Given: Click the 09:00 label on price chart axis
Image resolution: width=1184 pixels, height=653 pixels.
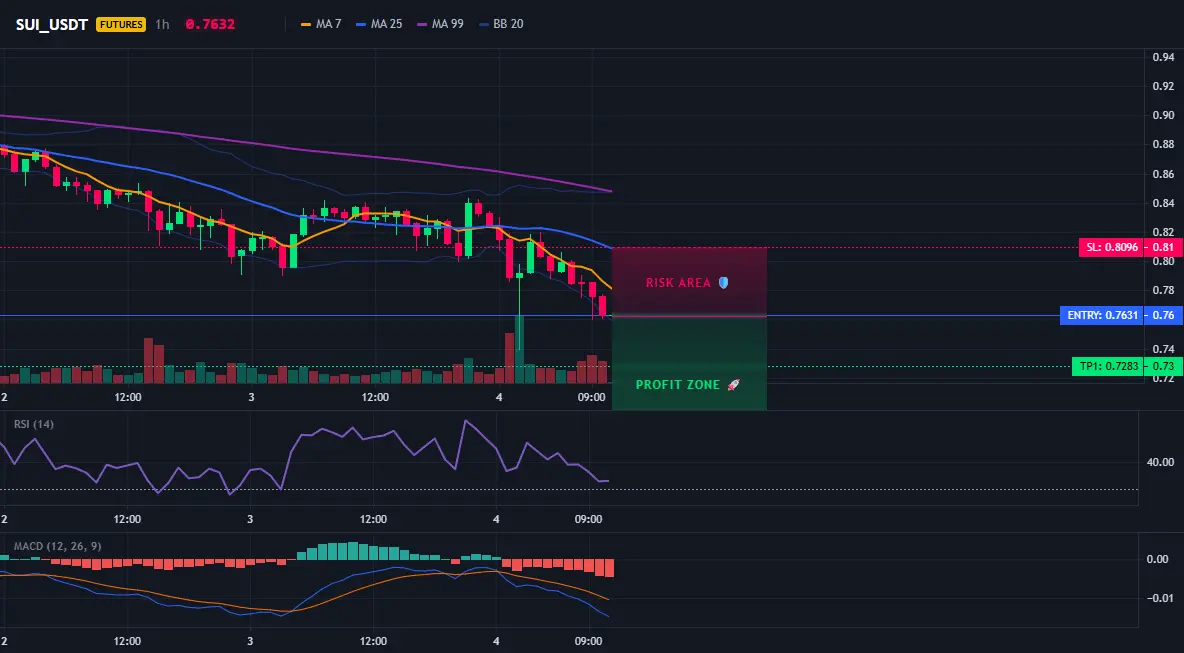Looking at the screenshot, I should tap(590, 397).
